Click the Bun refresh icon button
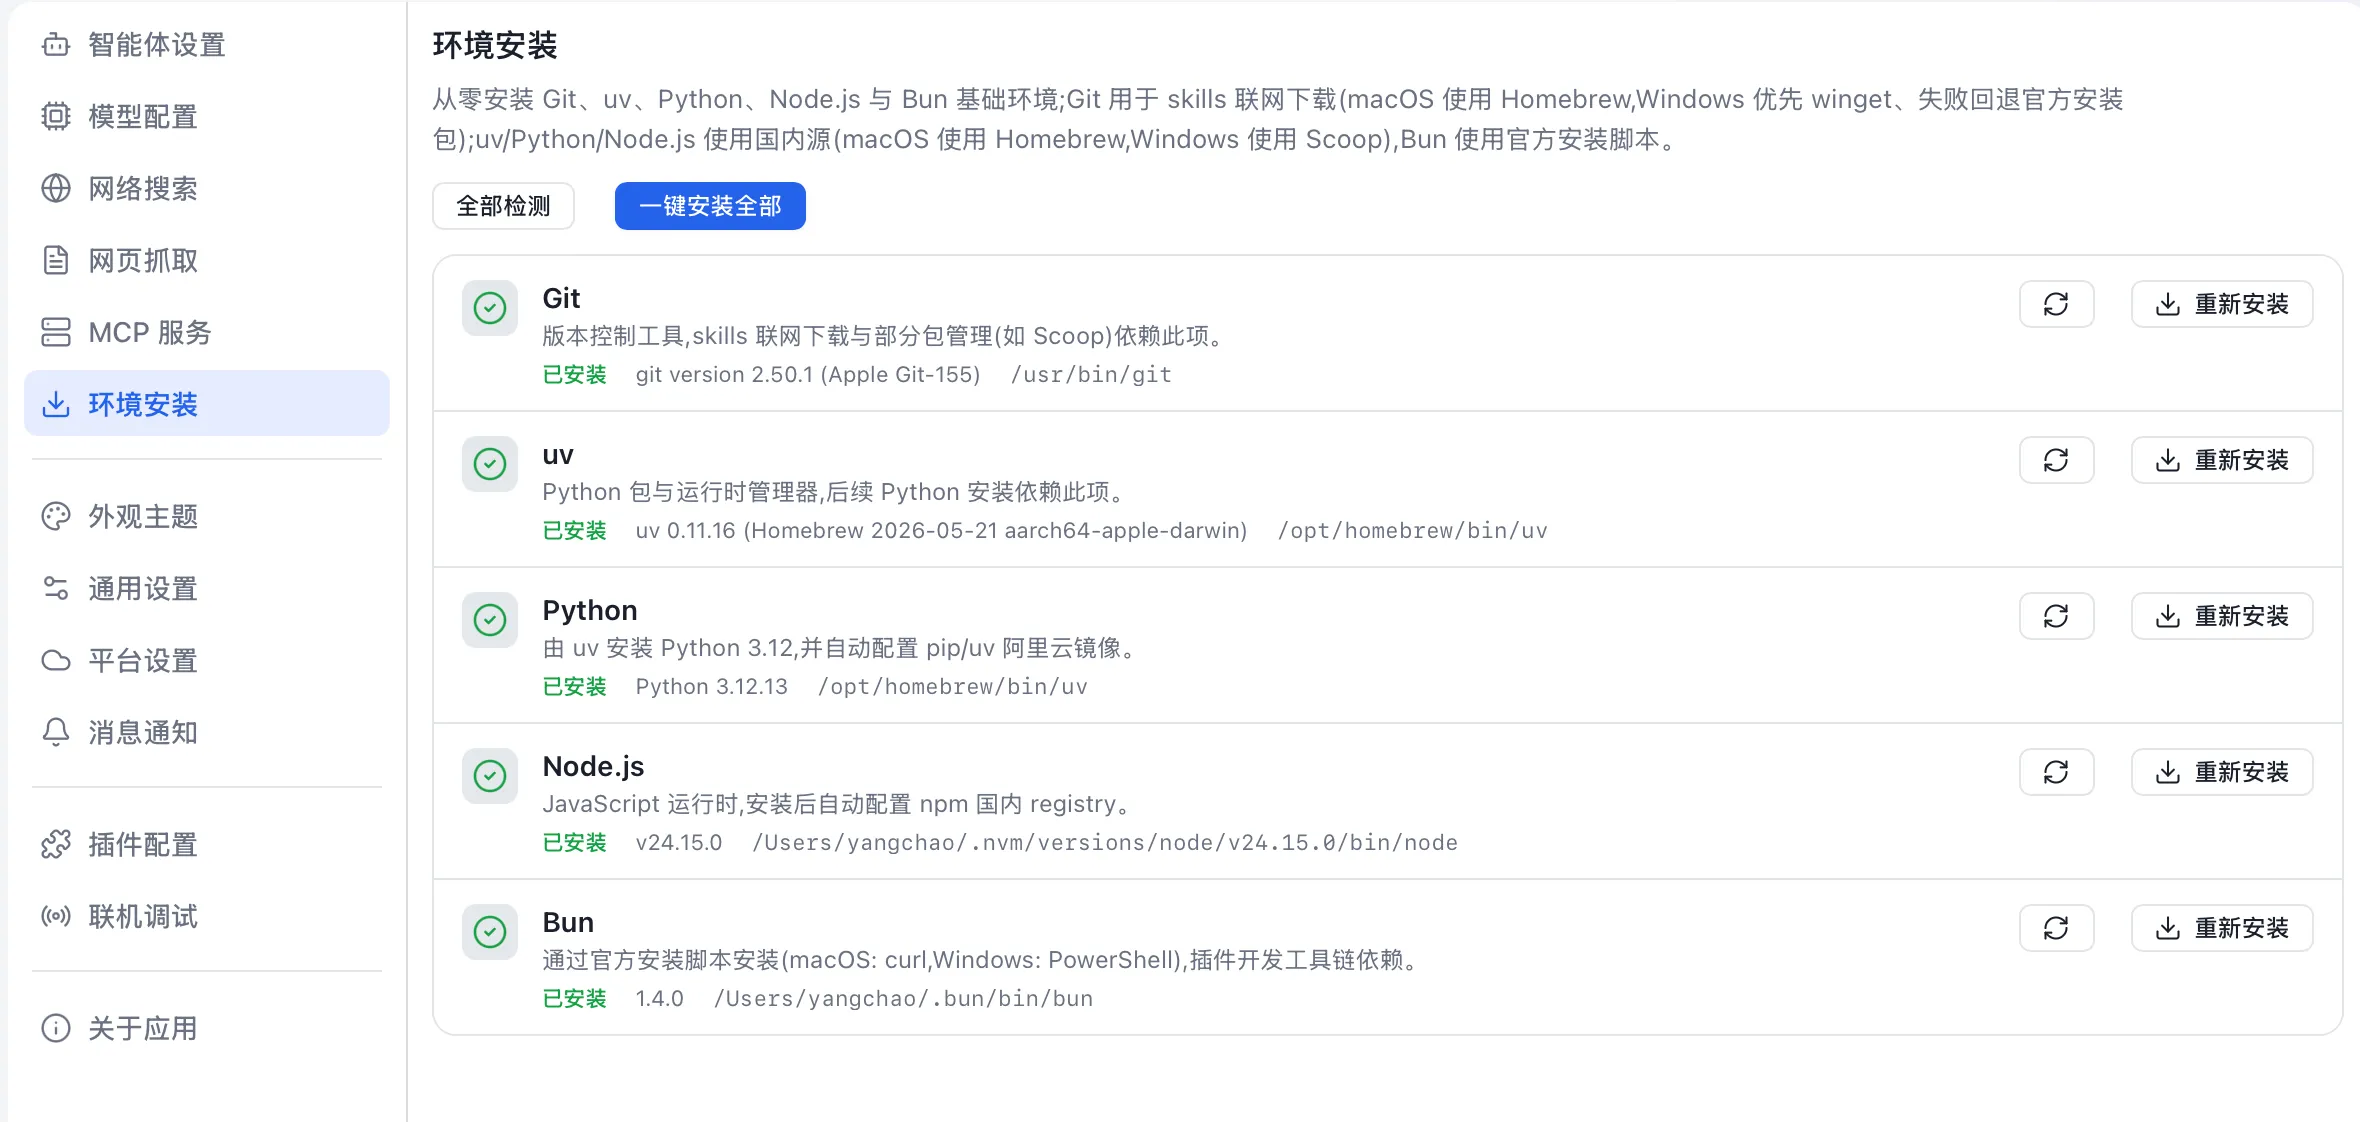This screenshot has width=2360, height=1122. point(2056,928)
